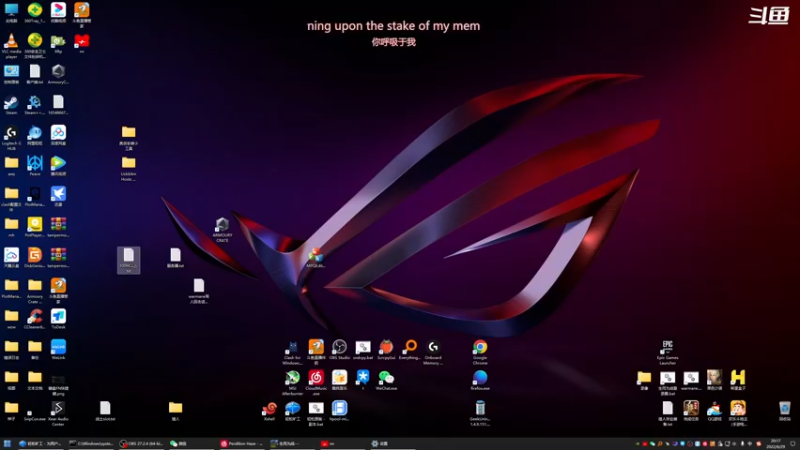This screenshot has height=450, width=800.
Task: Open the Baidu Netdisk cloud icon
Action: pyautogui.click(x=58, y=135)
